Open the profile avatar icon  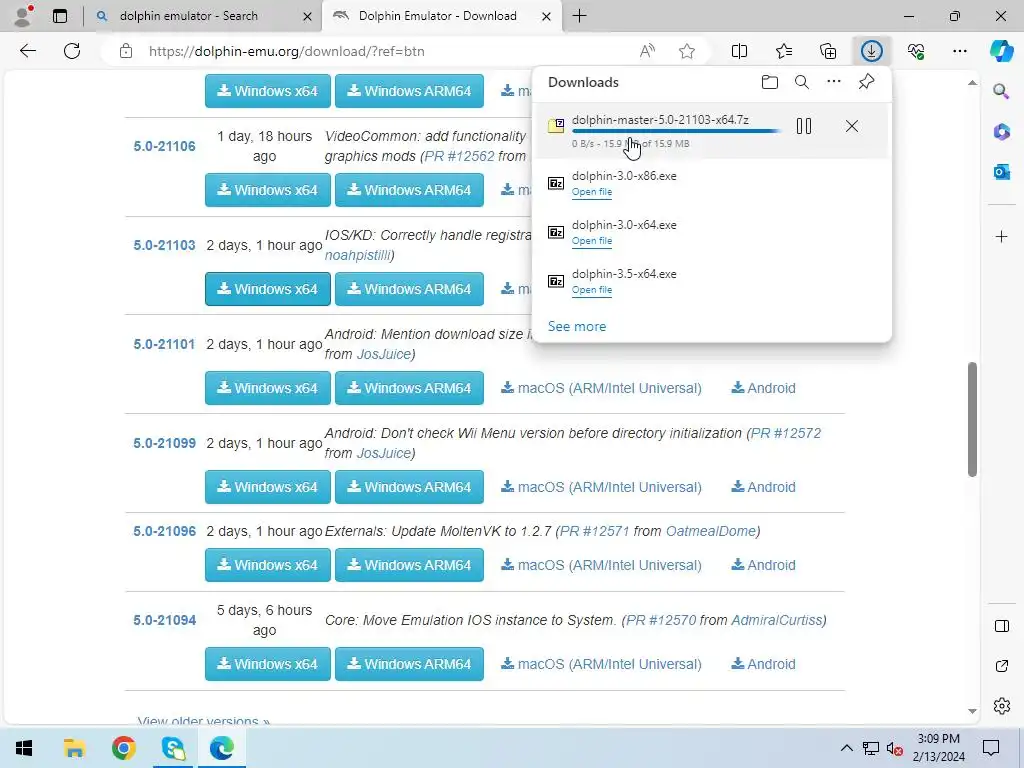pos(24,16)
